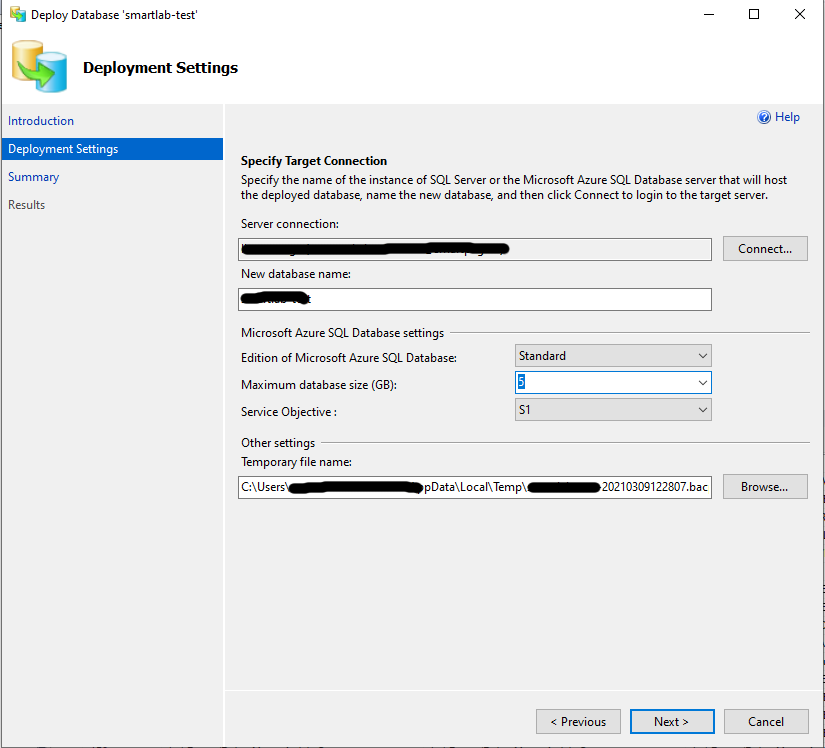Cancel the database deployment wizard
825x748 pixels.
click(x=766, y=721)
